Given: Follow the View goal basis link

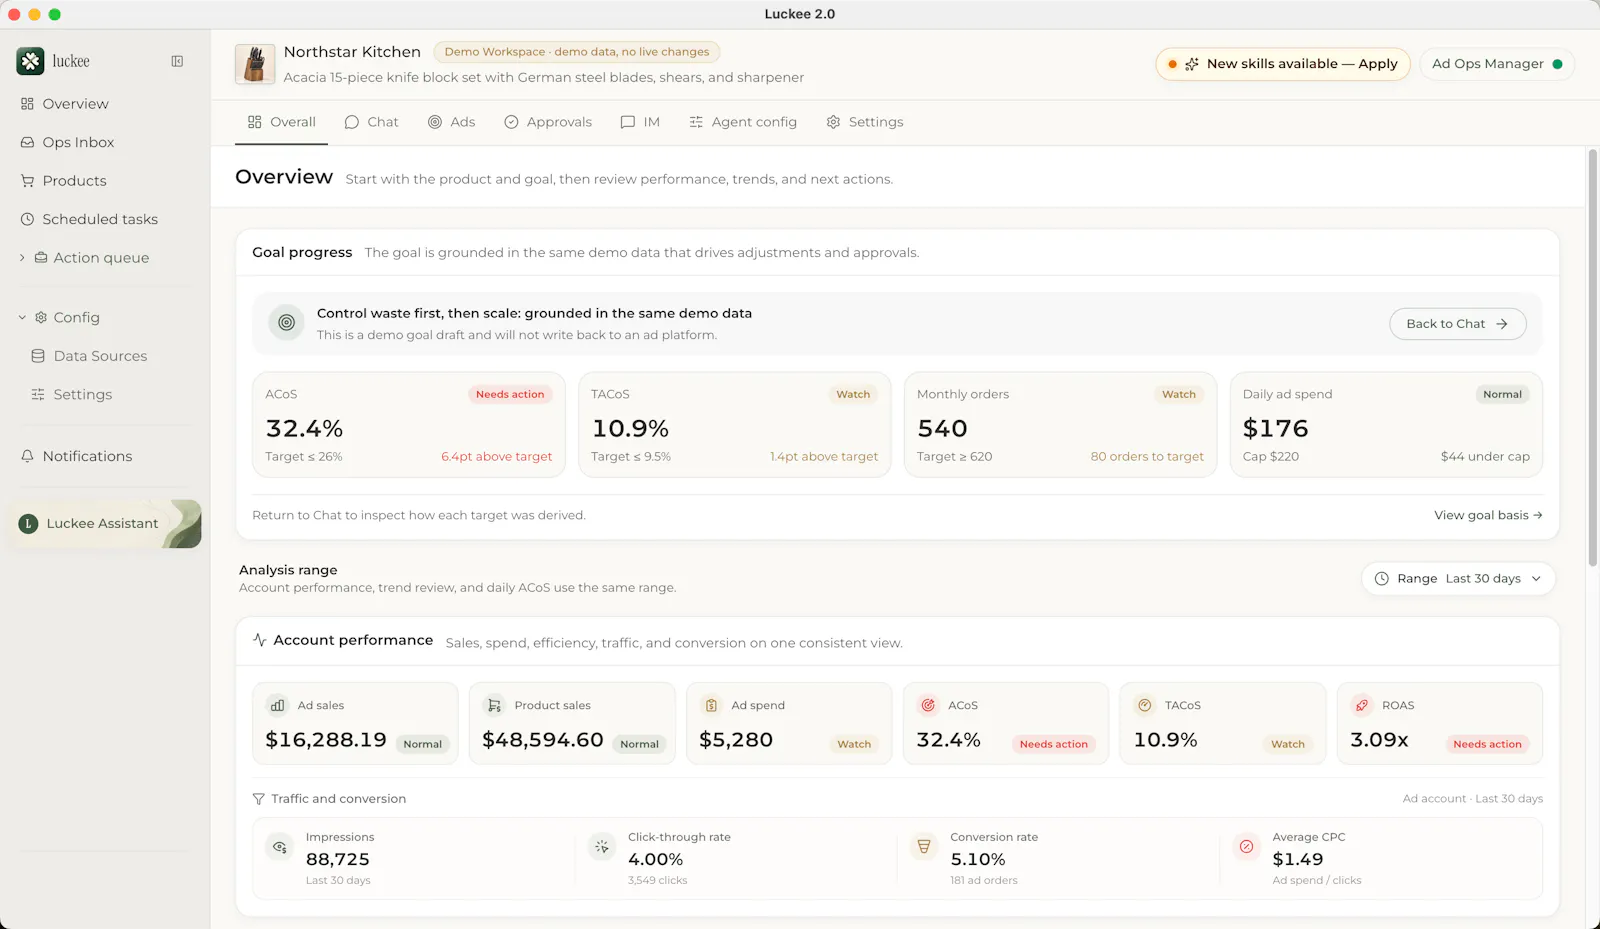Looking at the screenshot, I should 1488,516.
